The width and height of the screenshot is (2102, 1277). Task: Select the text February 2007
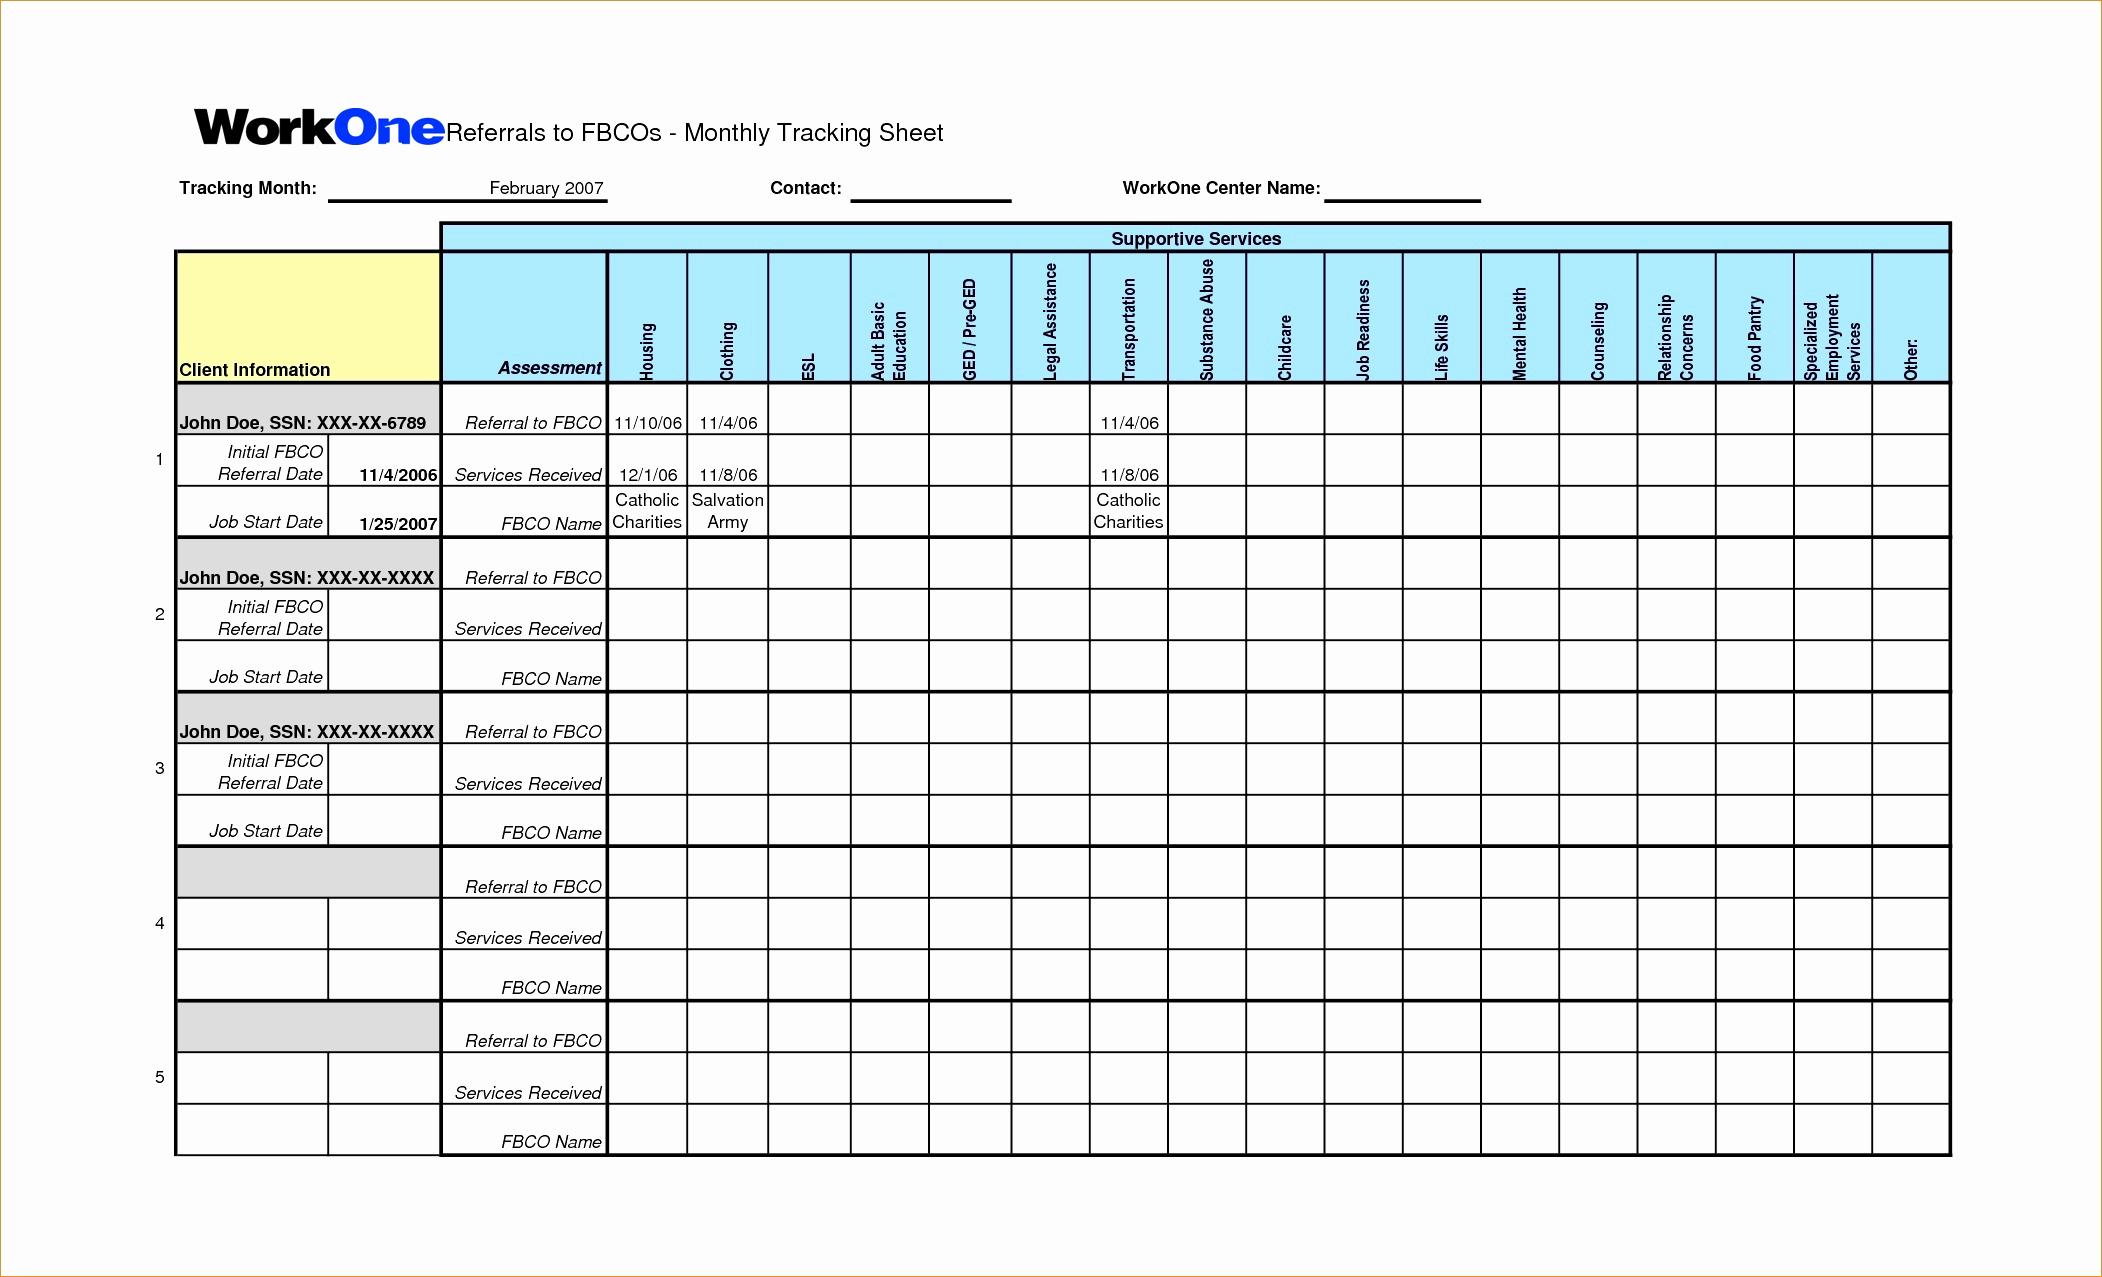pos(545,188)
